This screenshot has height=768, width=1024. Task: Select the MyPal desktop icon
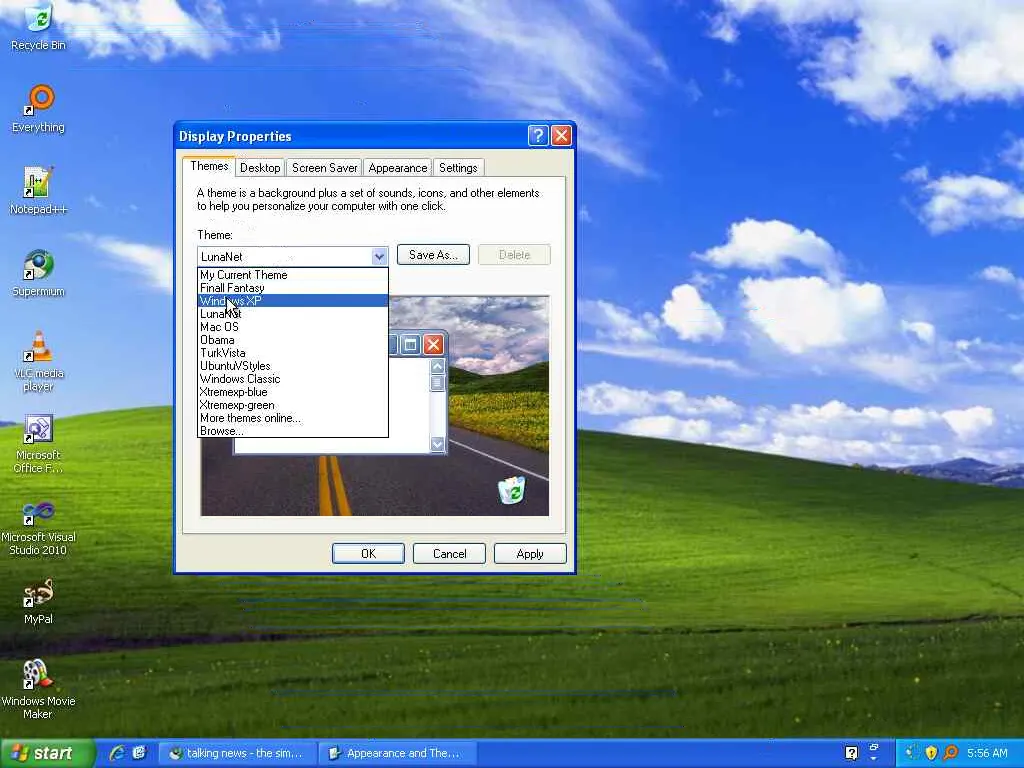point(39,601)
